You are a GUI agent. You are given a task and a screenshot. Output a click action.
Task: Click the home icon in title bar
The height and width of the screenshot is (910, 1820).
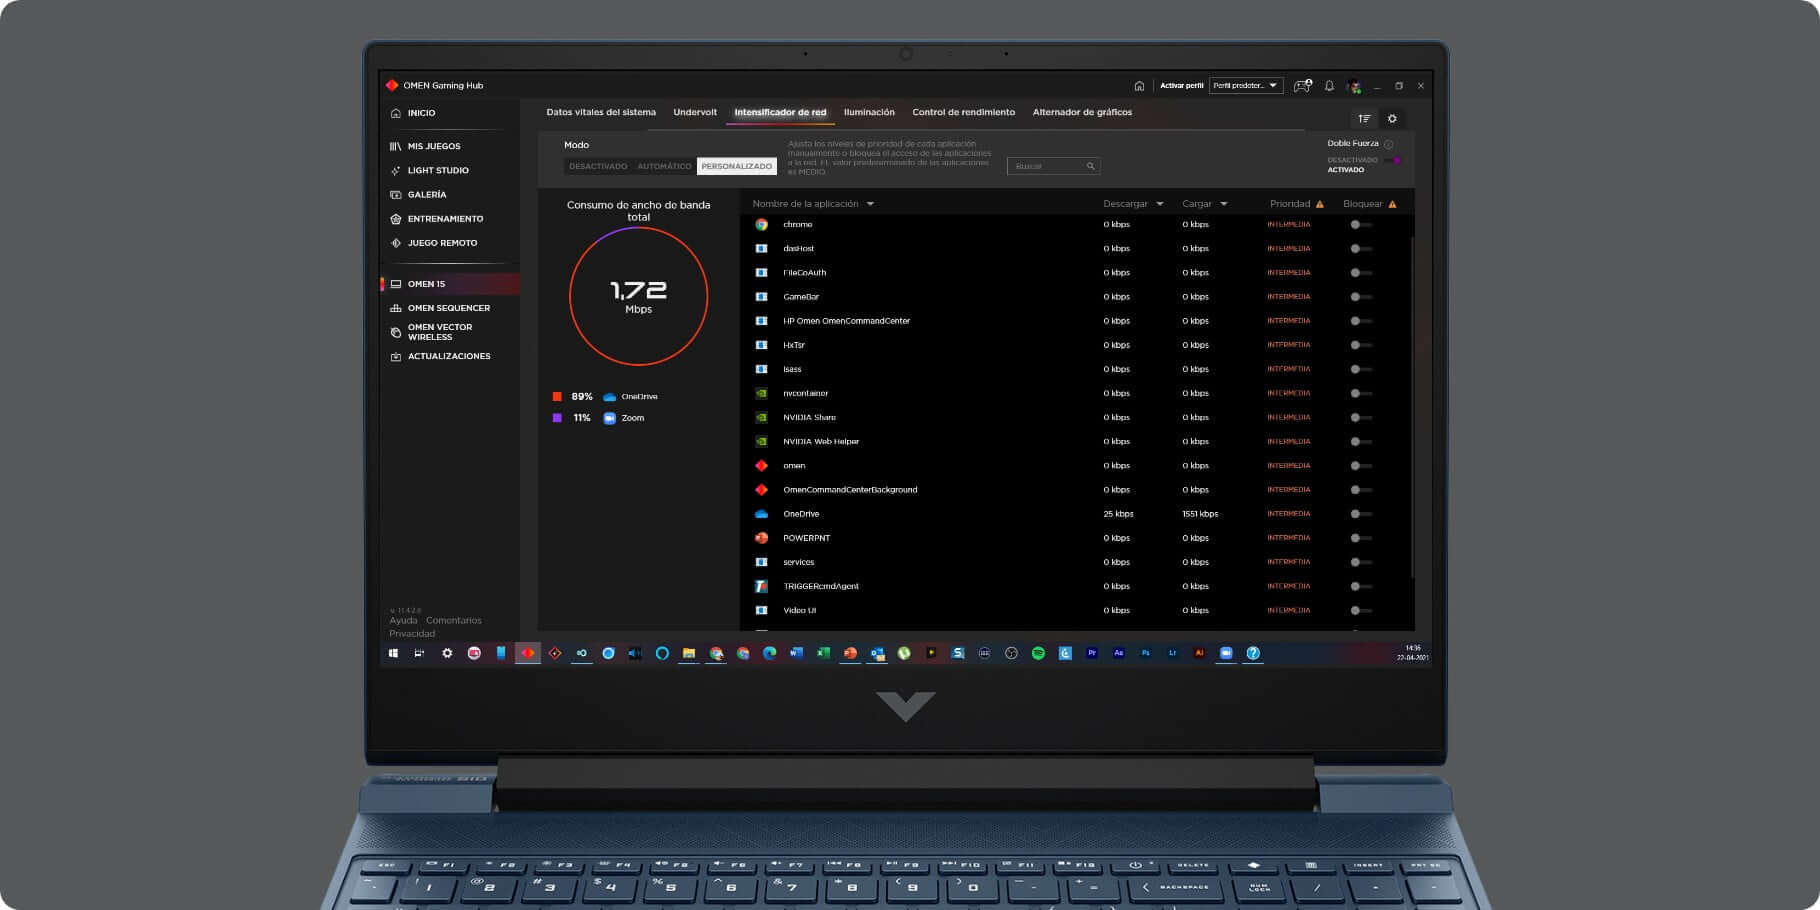[1139, 86]
